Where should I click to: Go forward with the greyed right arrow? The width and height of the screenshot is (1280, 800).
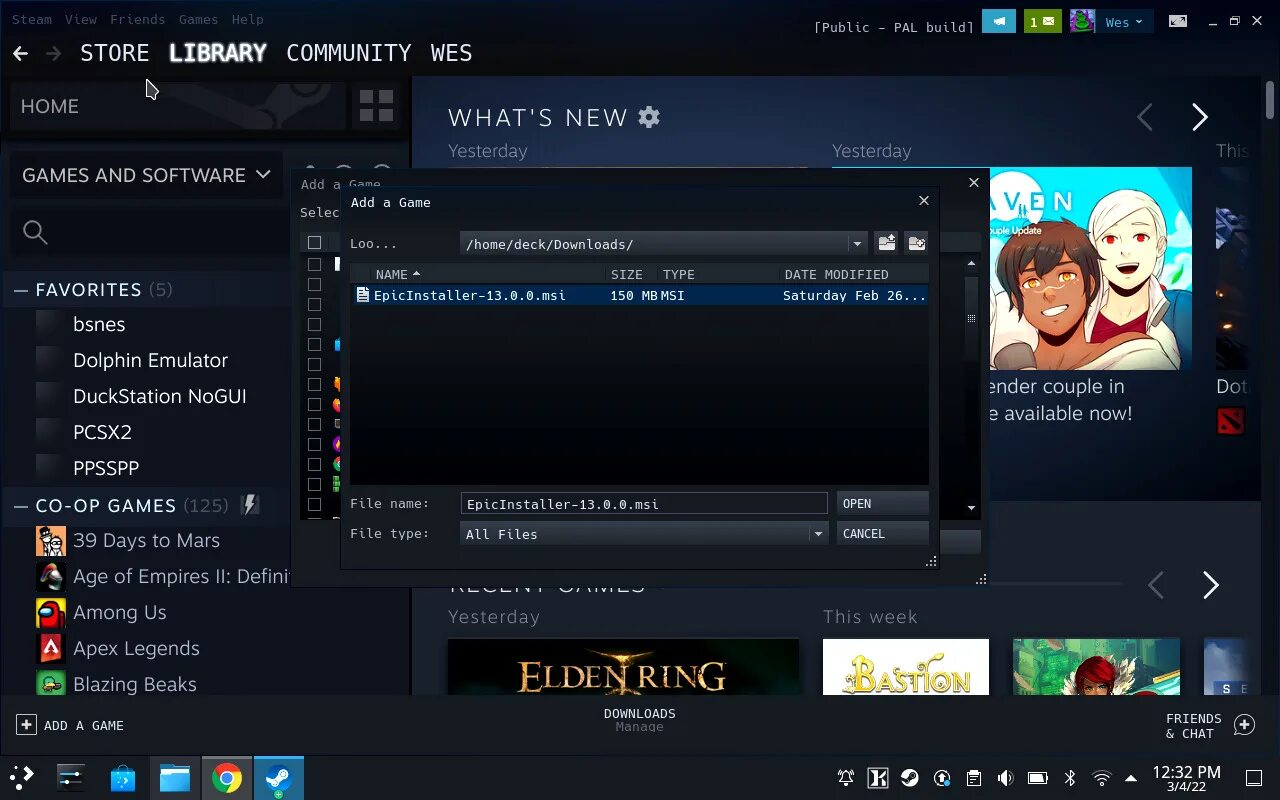(x=54, y=53)
